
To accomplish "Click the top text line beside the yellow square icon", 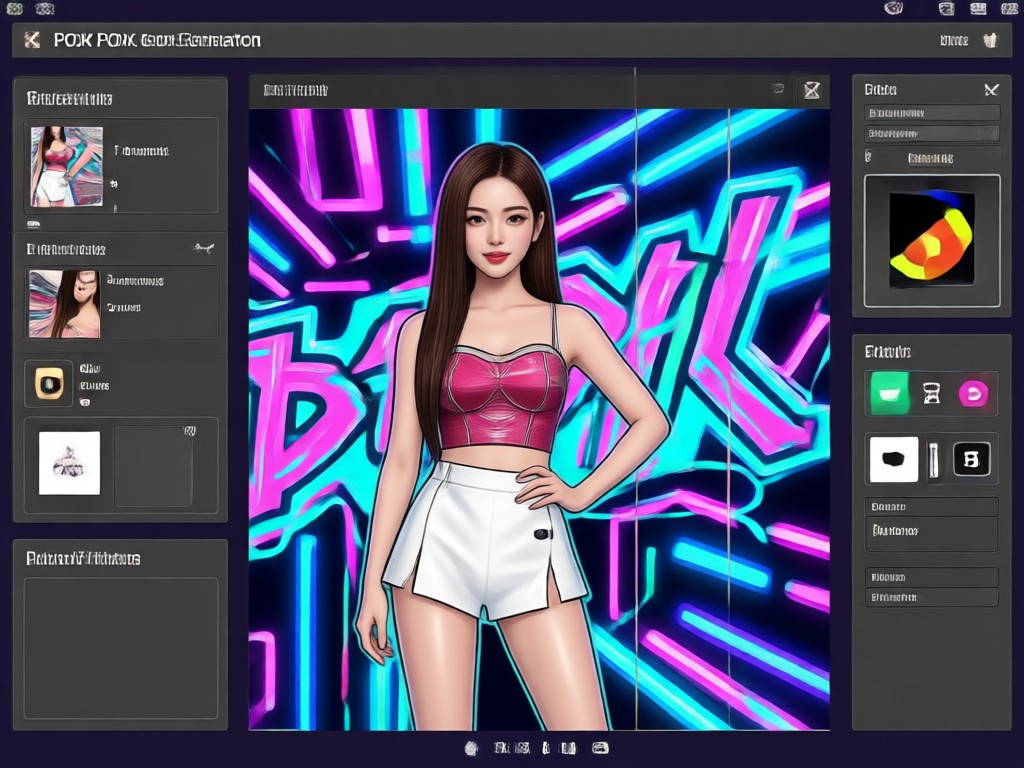I will coord(90,369).
